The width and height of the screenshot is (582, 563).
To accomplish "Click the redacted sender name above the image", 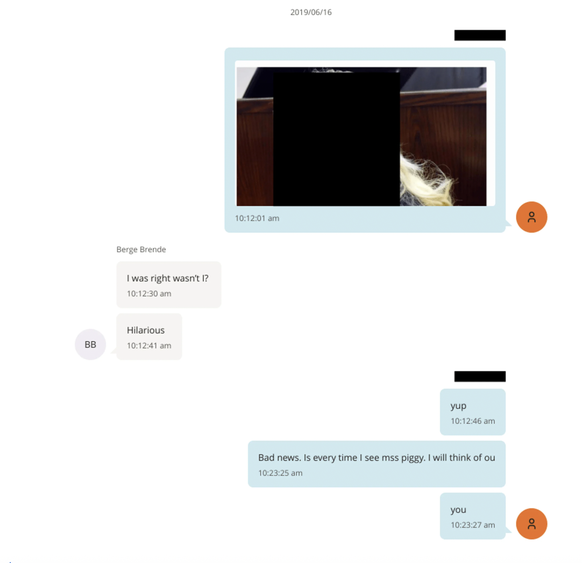I will tap(480, 35).
